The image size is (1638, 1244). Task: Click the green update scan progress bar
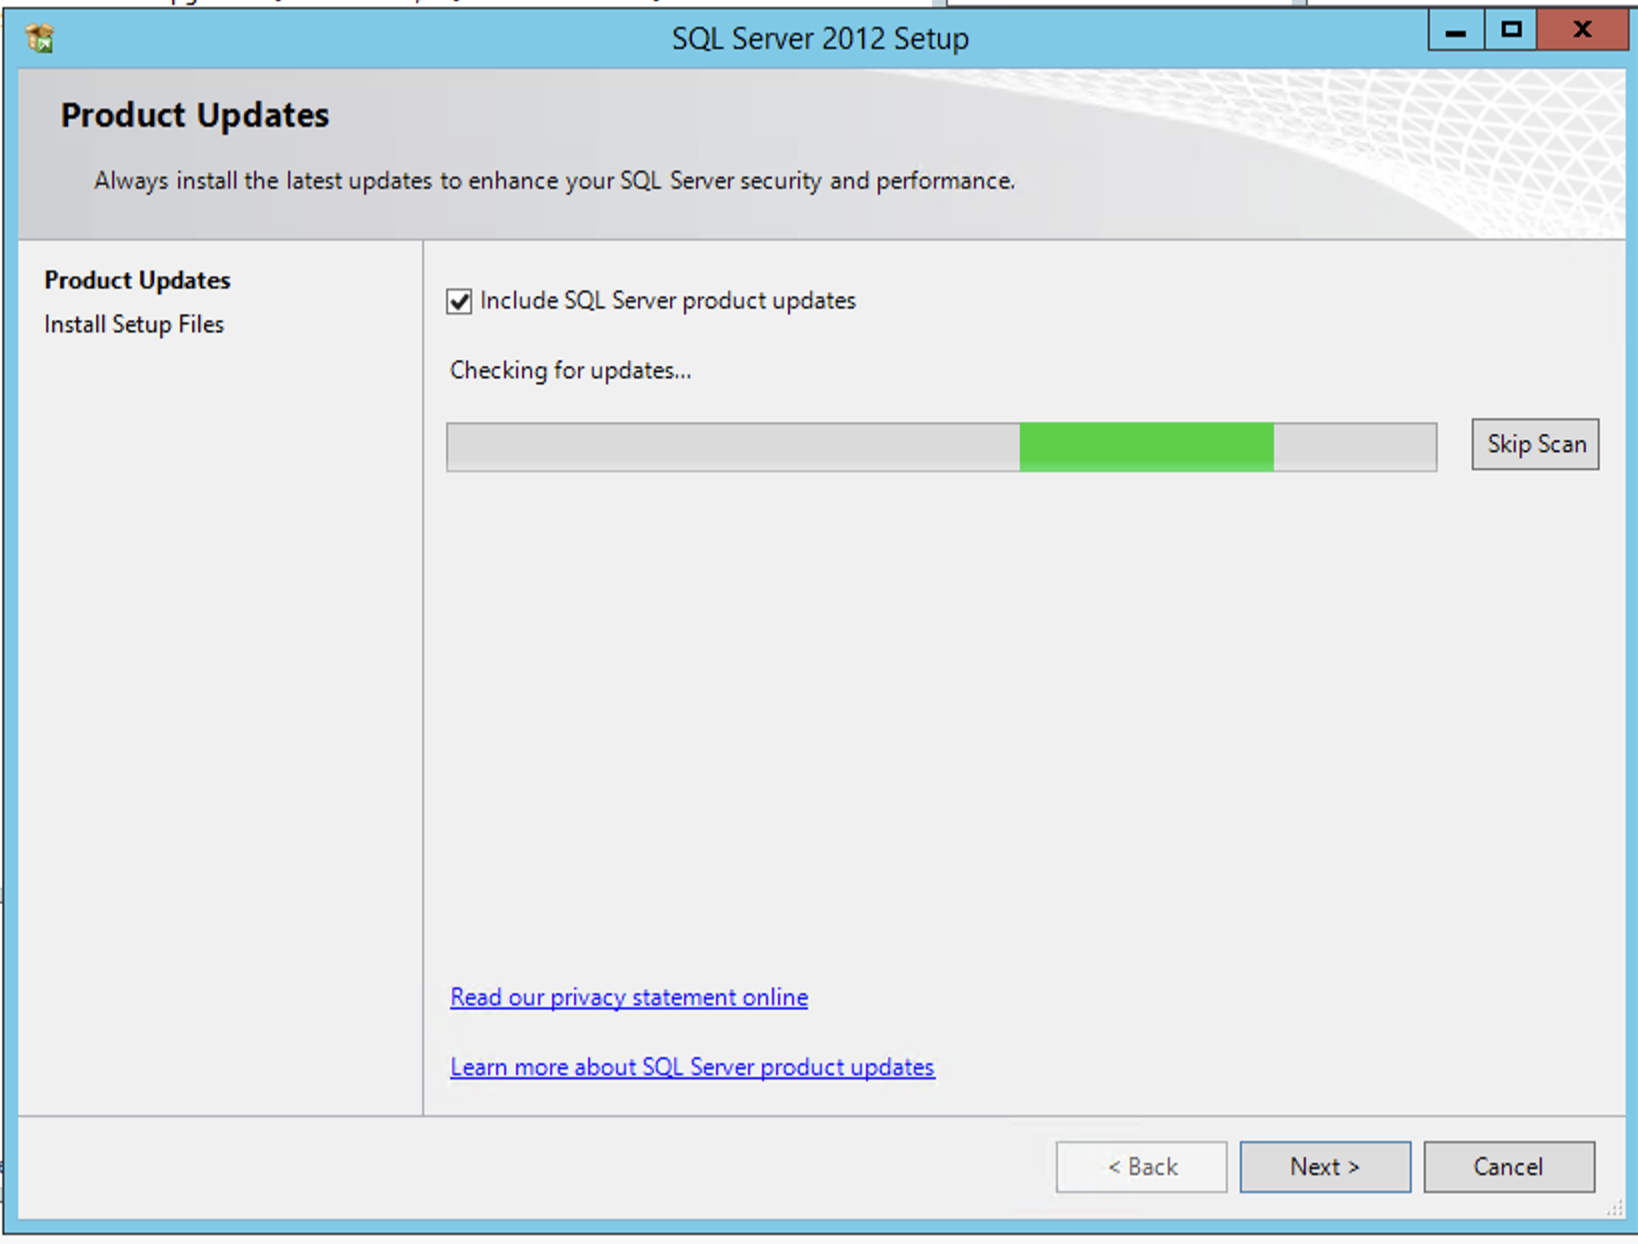(1146, 446)
